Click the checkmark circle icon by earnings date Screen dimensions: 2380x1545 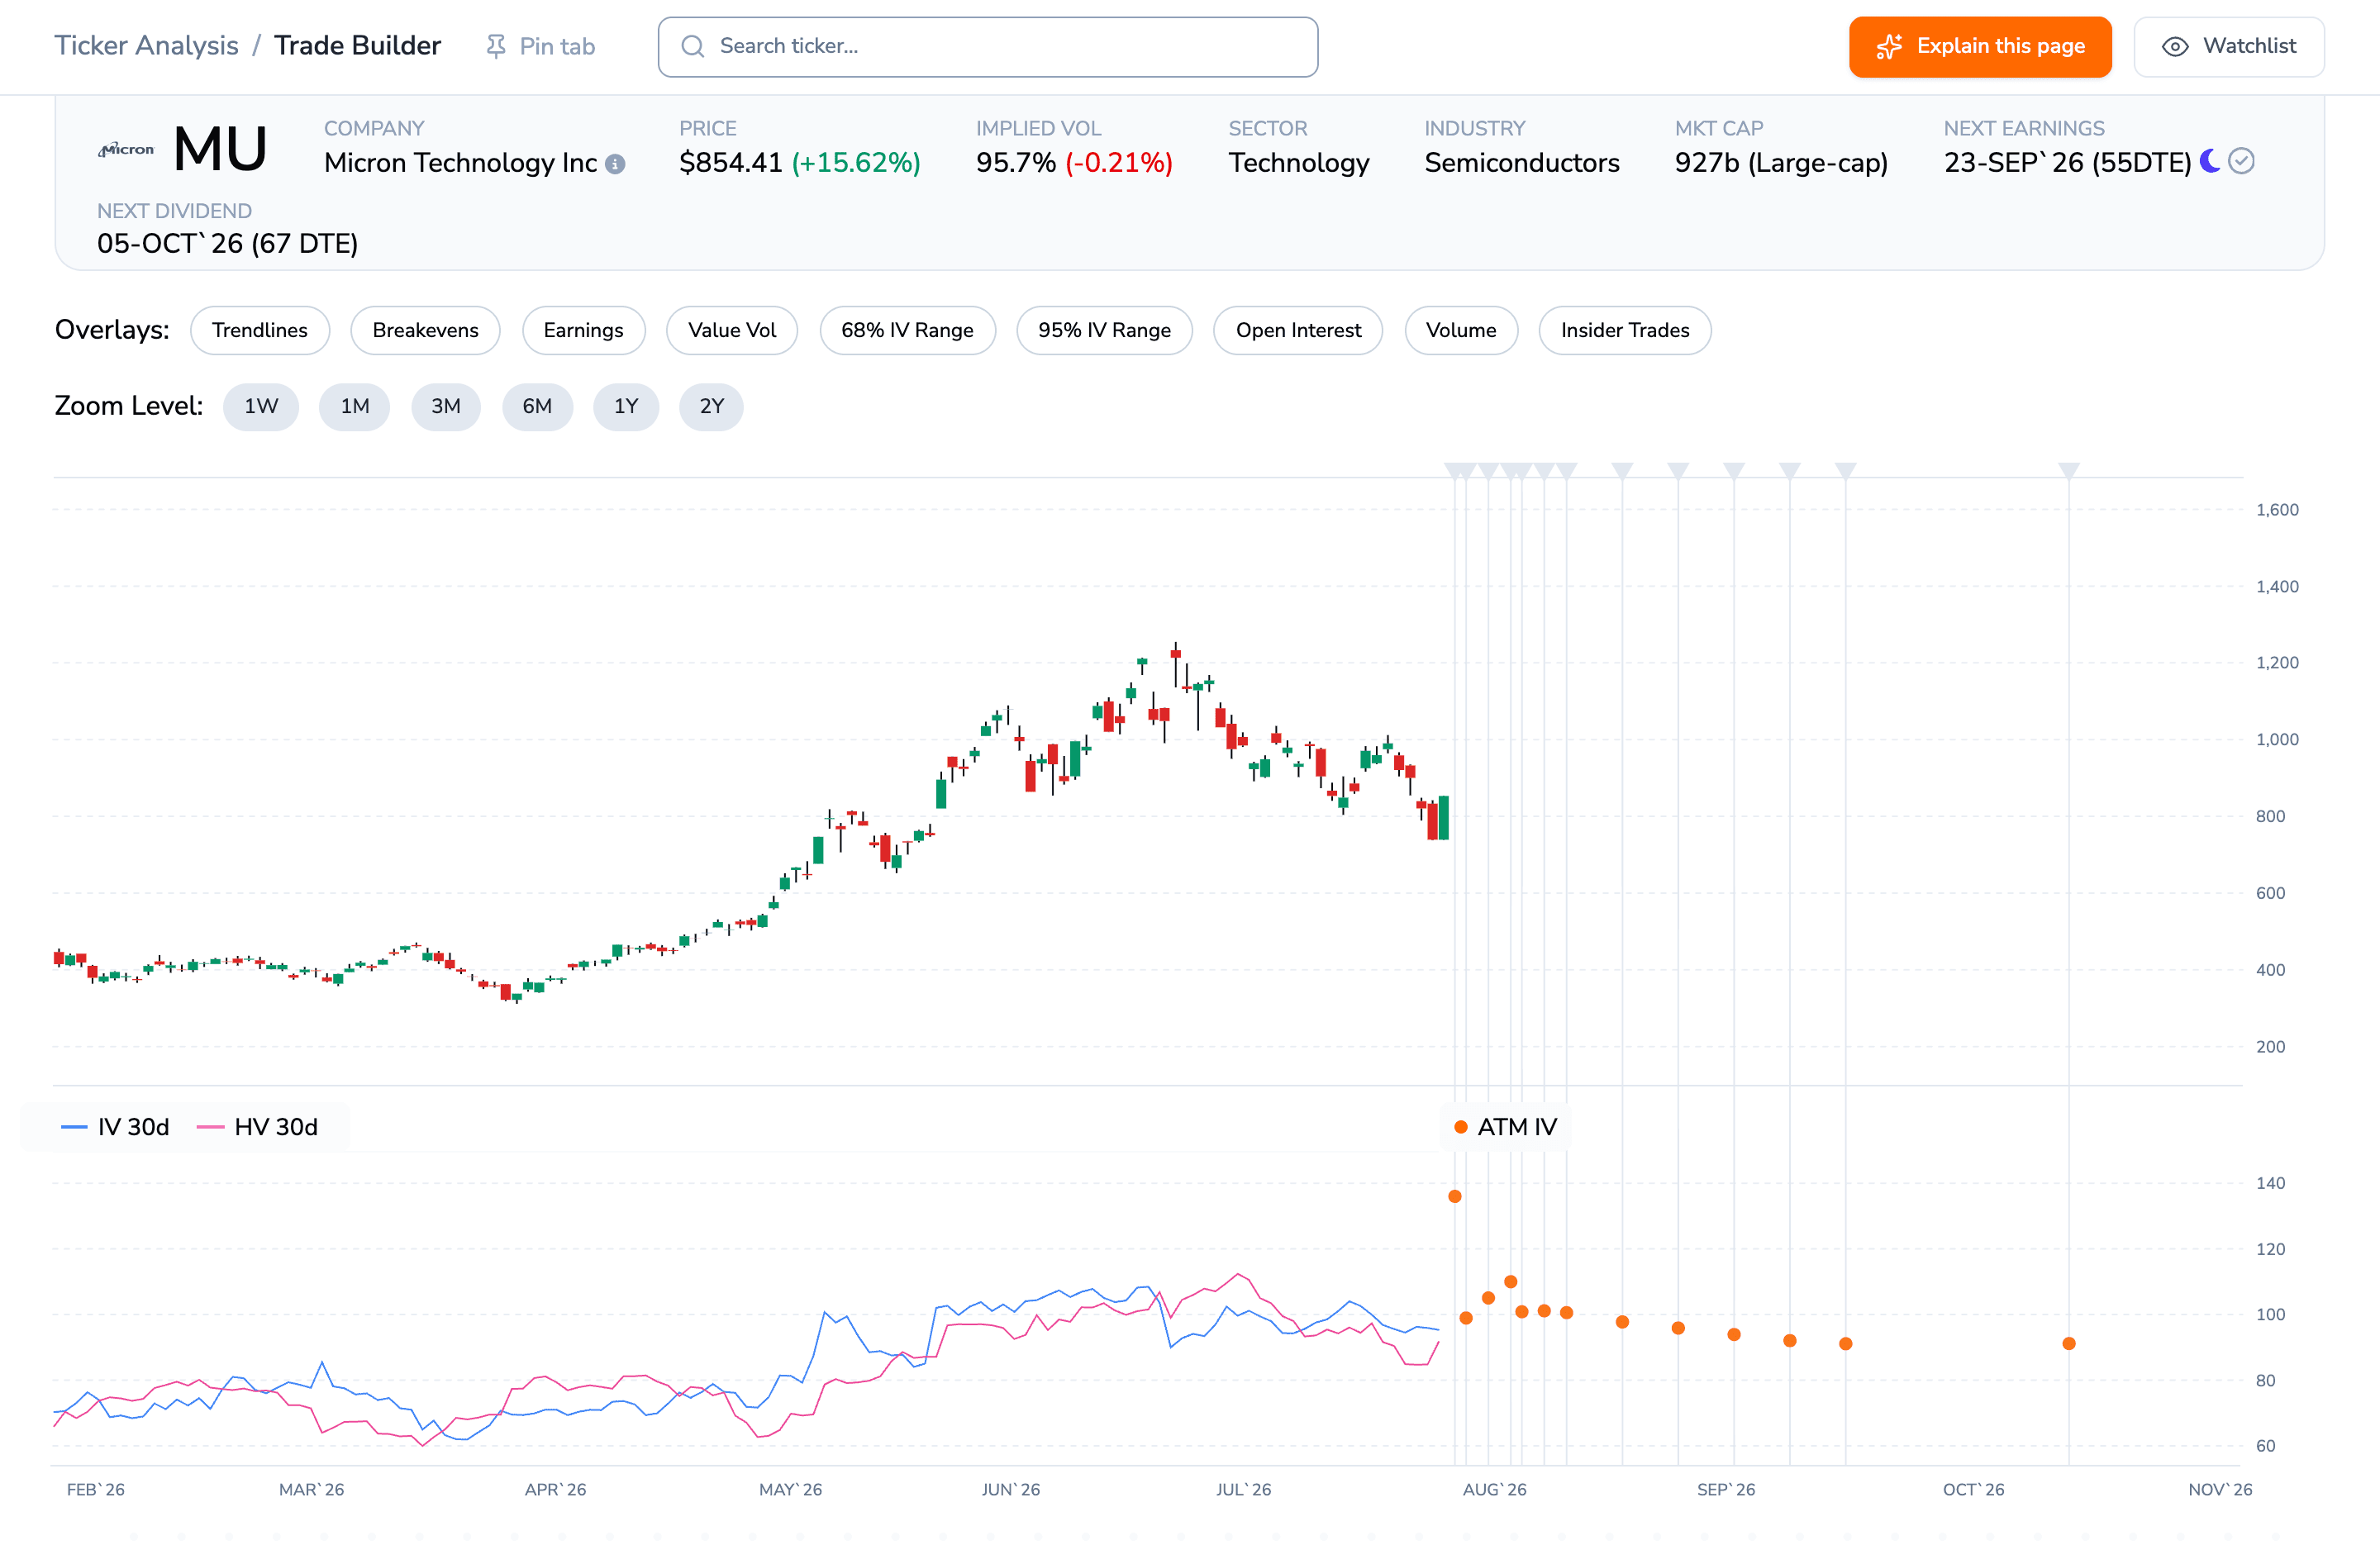[2241, 161]
